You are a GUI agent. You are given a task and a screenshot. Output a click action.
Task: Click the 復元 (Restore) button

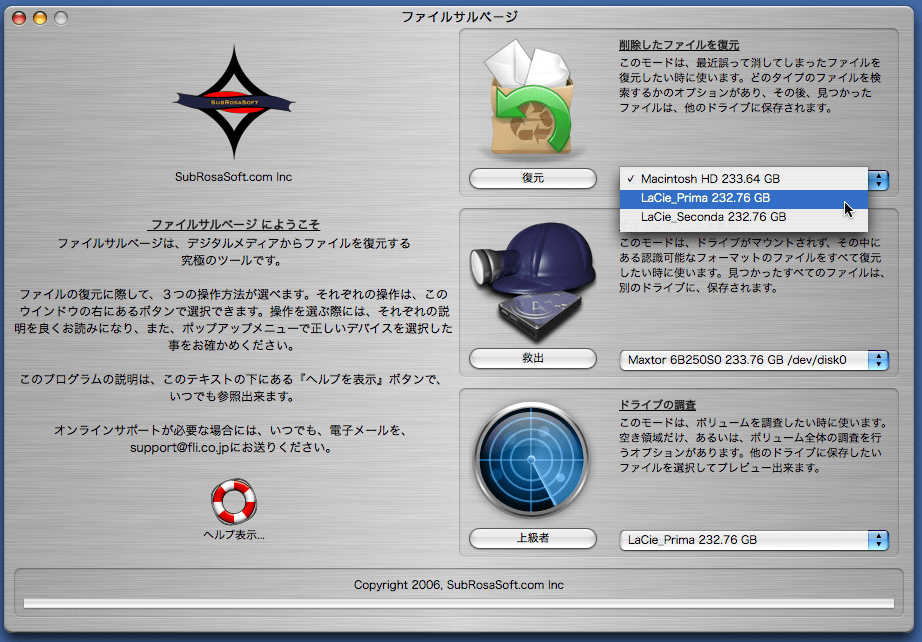pyautogui.click(x=533, y=178)
